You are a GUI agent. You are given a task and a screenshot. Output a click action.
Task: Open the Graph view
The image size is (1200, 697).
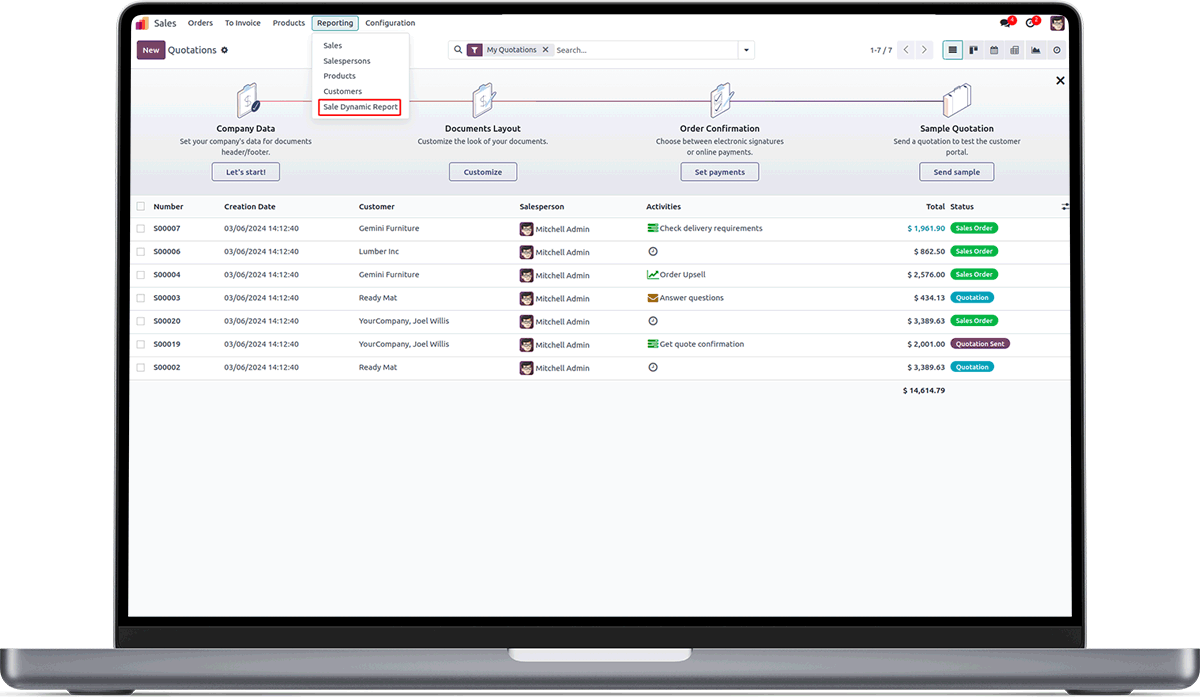[1036, 50]
